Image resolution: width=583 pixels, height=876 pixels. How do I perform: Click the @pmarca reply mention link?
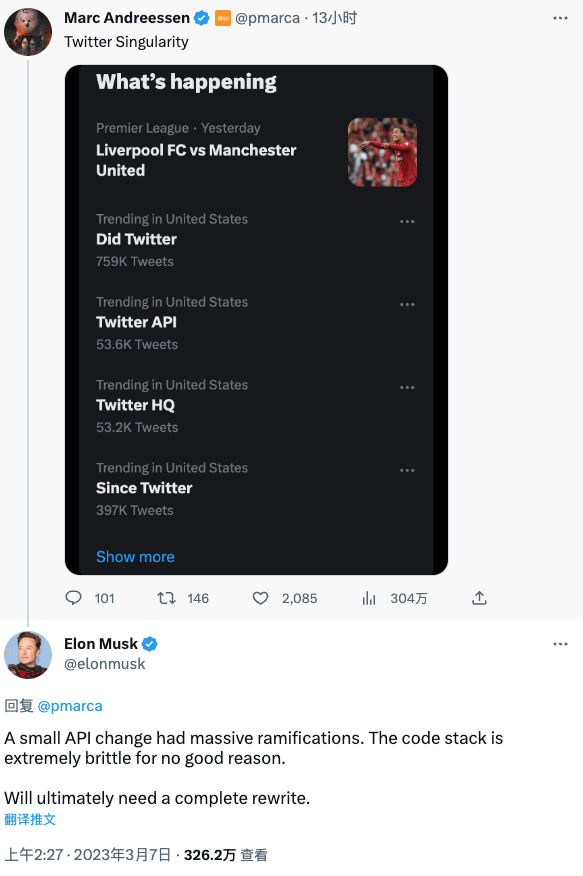click(70, 706)
